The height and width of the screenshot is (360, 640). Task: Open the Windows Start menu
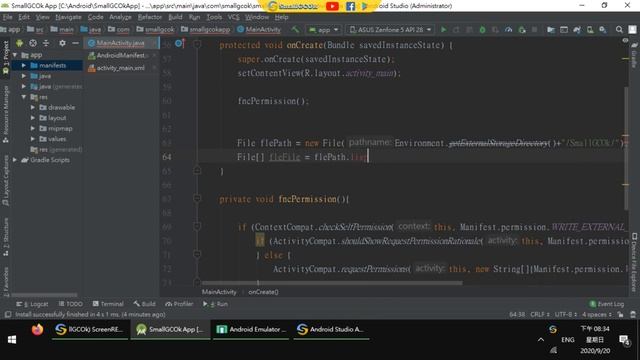pos(12,340)
